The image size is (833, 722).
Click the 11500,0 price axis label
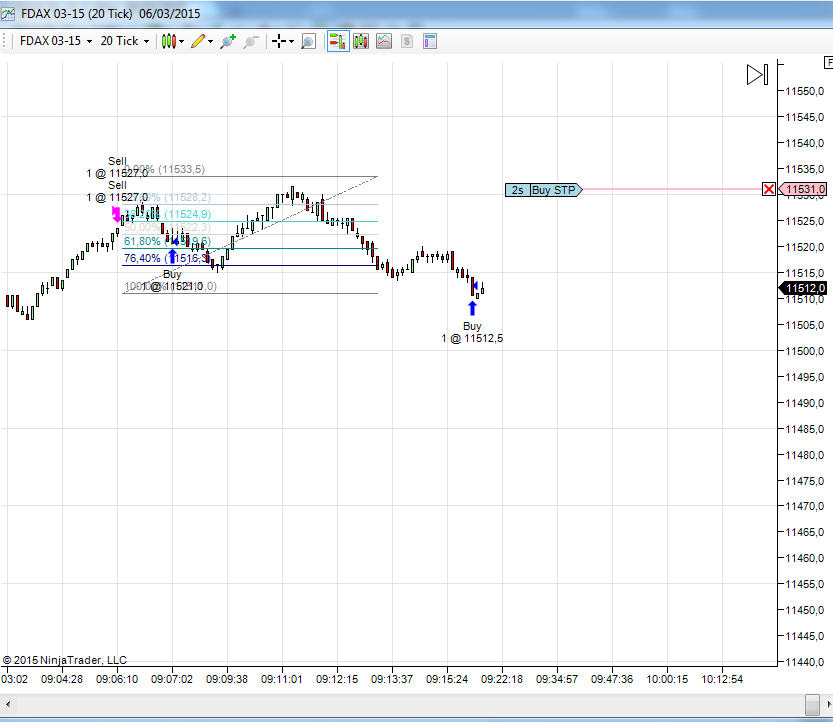(x=804, y=351)
